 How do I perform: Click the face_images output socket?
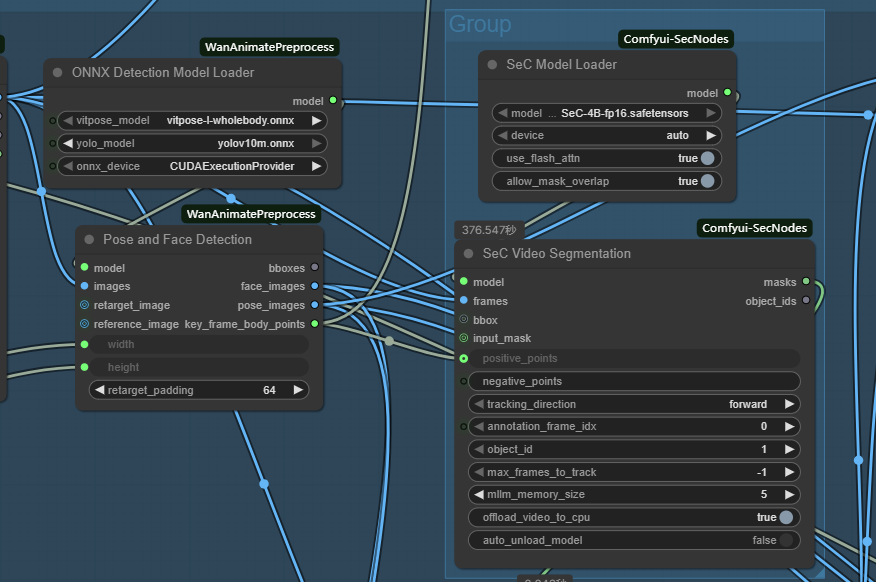pyautogui.click(x=315, y=286)
